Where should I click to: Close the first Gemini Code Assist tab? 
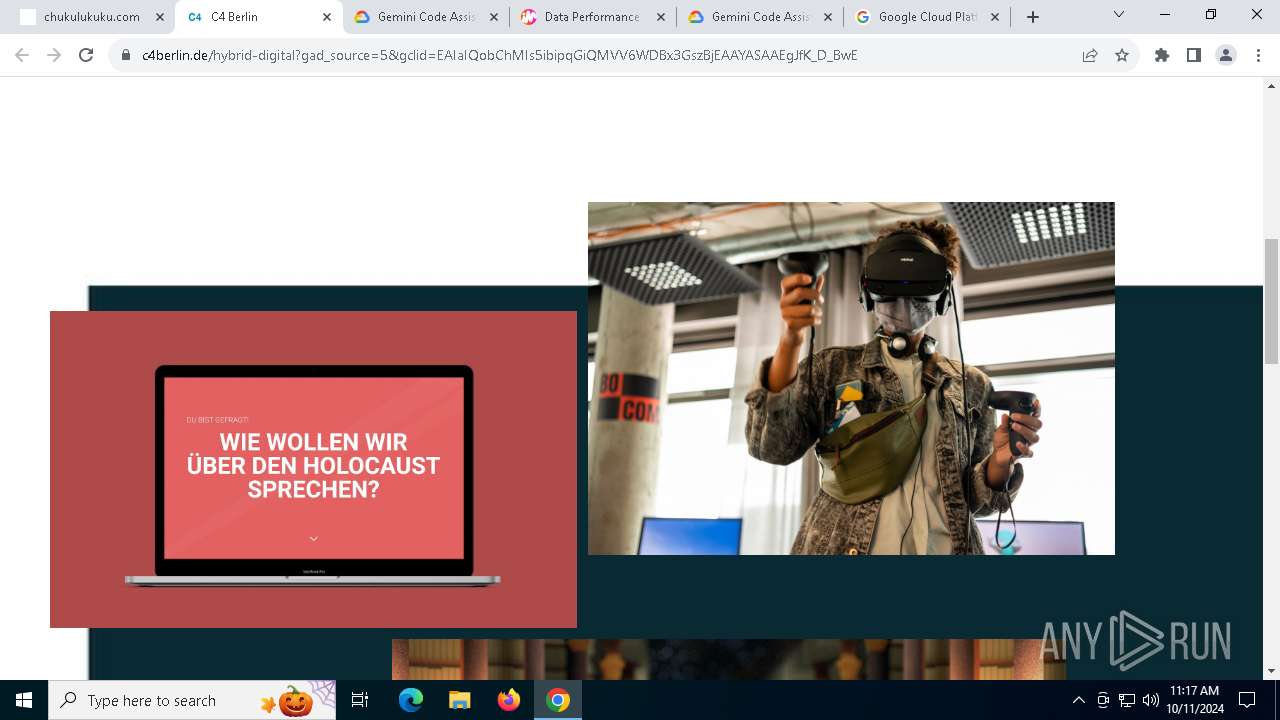click(494, 17)
